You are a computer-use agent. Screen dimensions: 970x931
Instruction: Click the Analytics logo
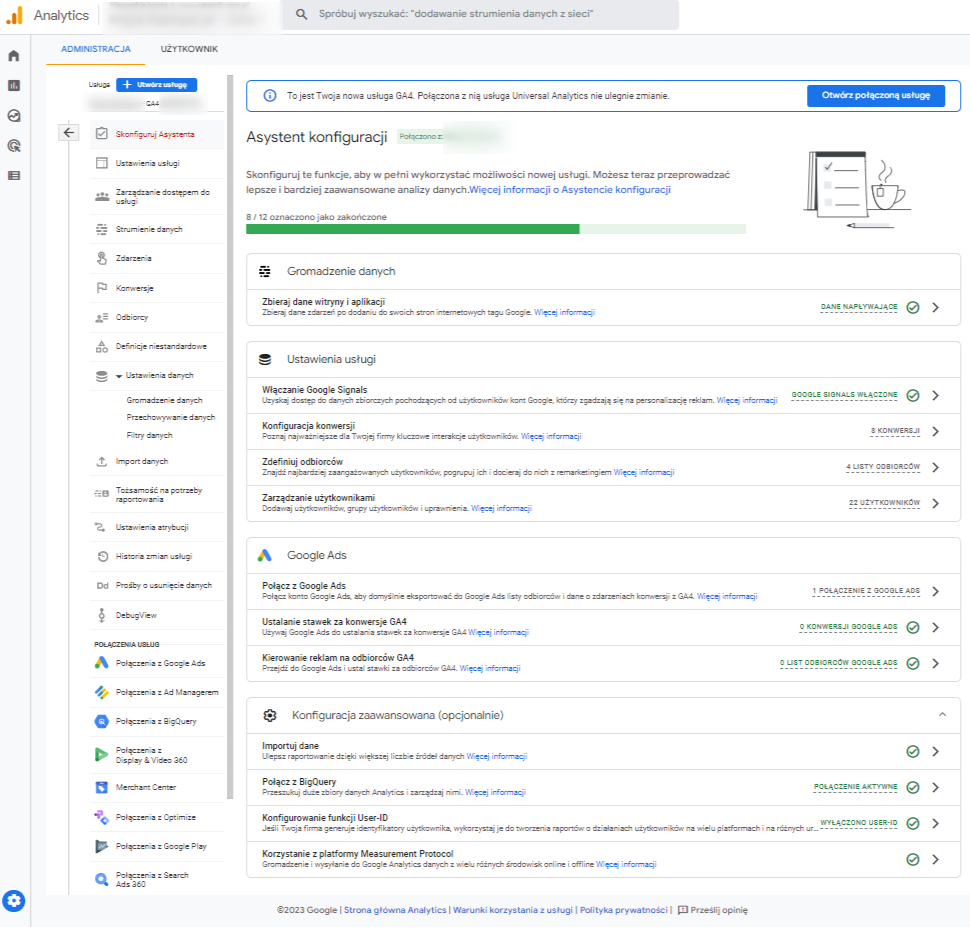point(15,15)
